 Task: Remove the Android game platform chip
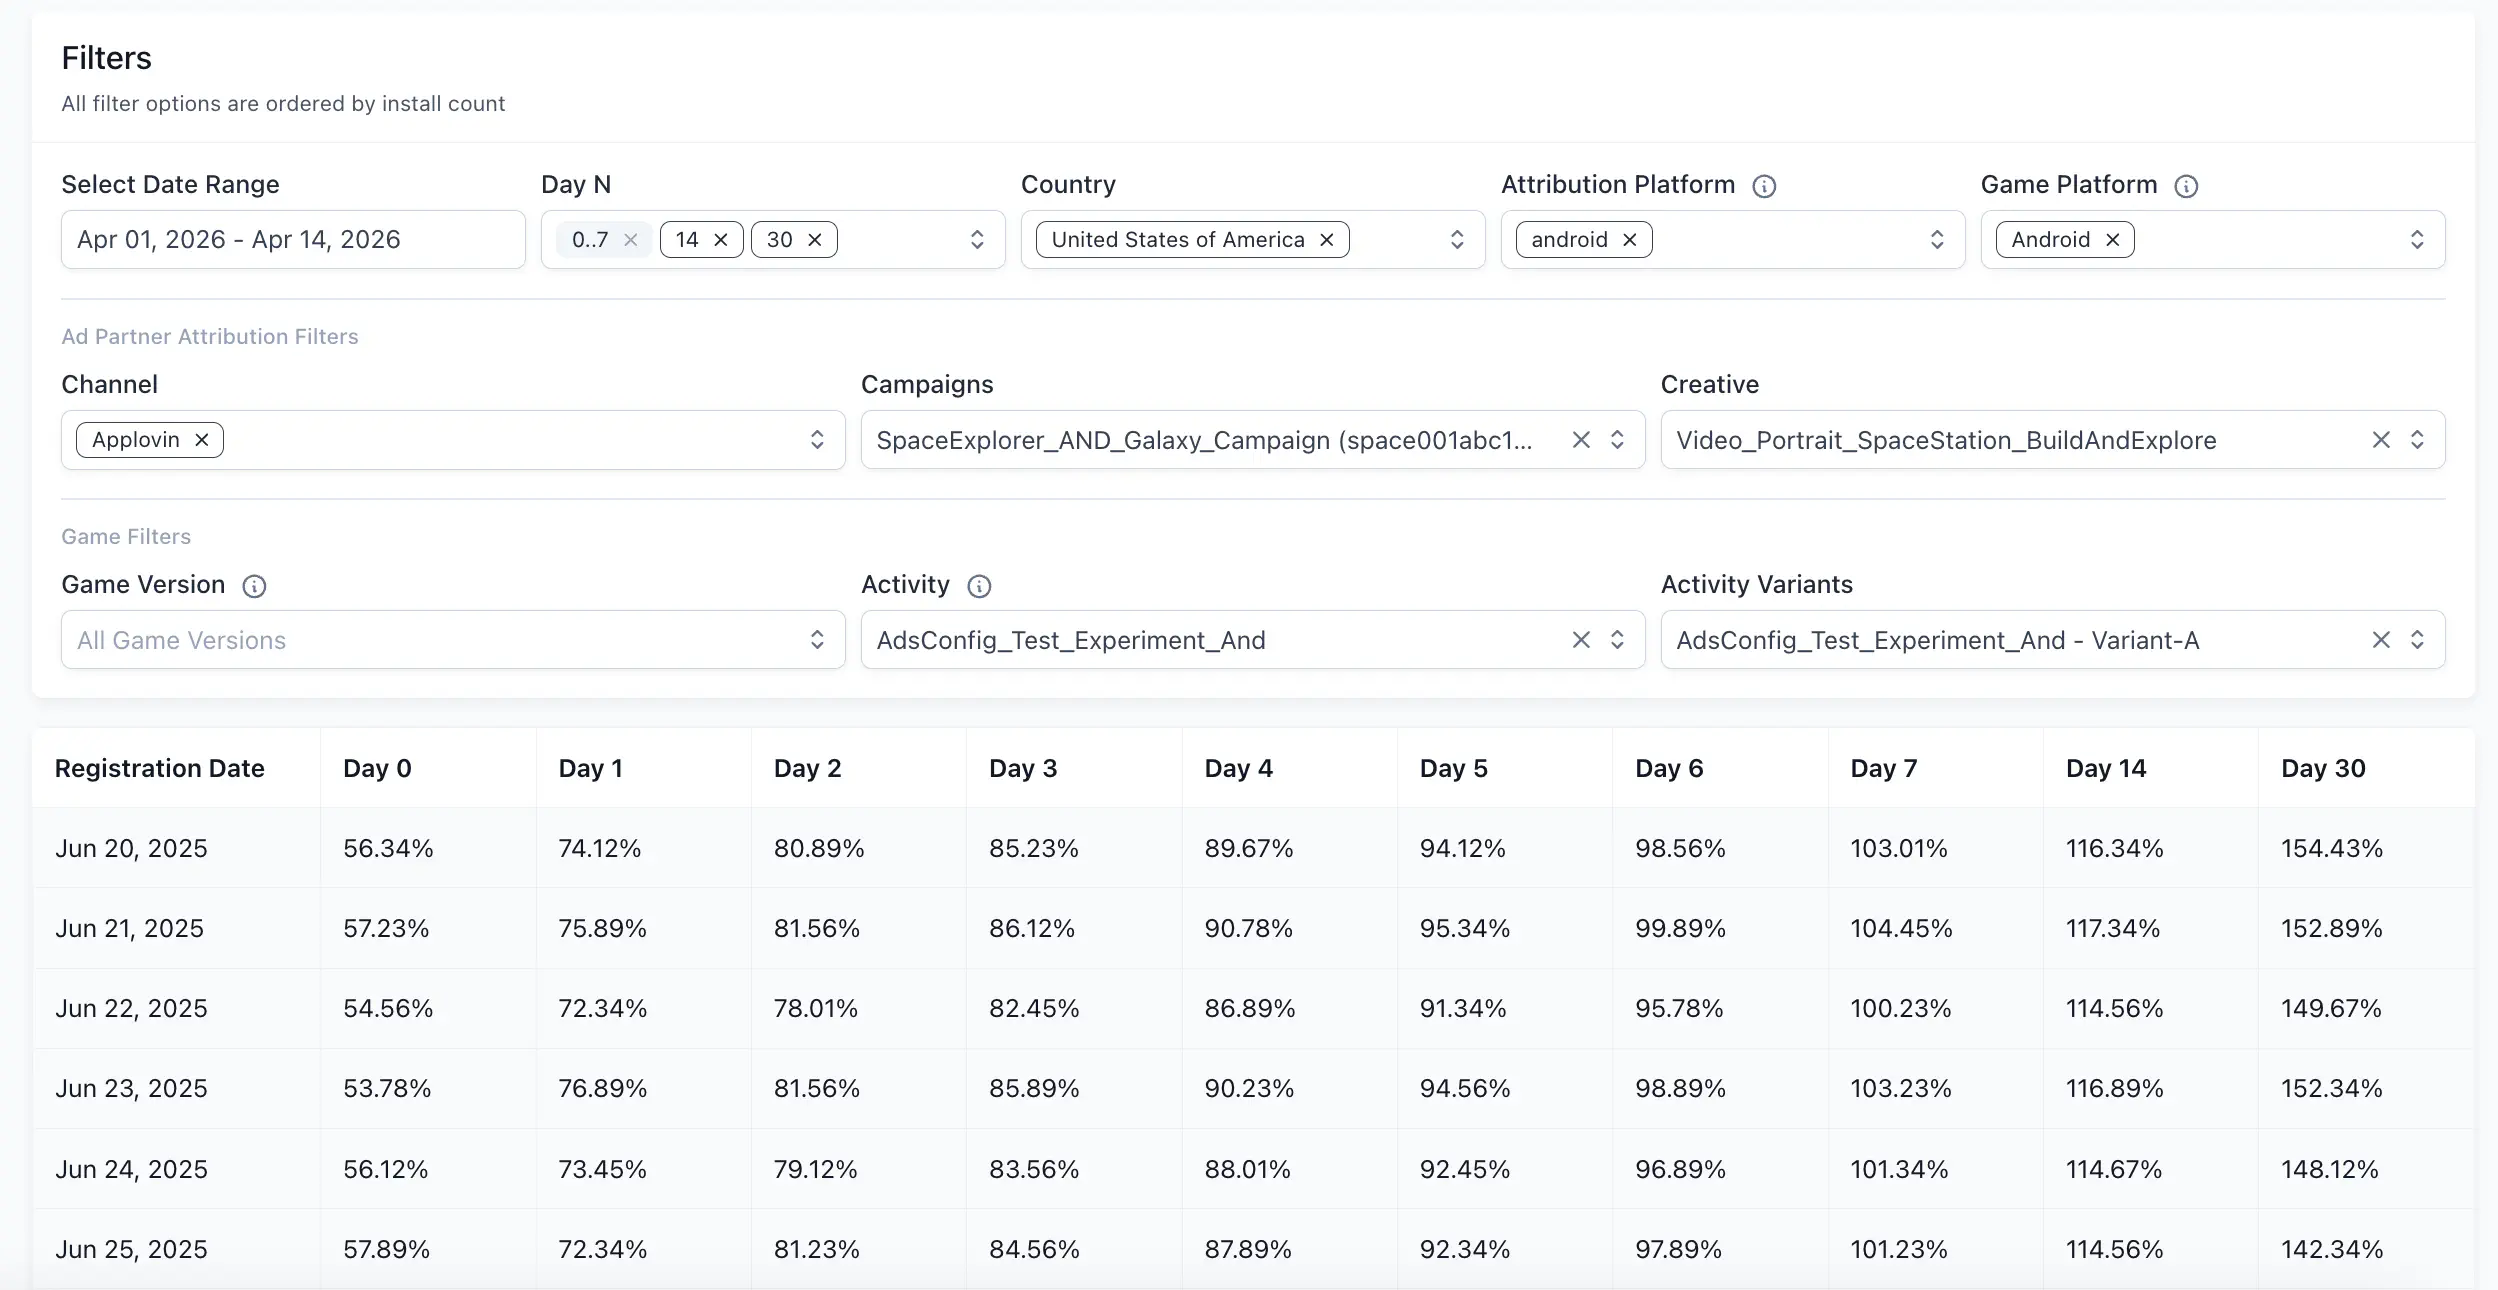[x=2112, y=239]
